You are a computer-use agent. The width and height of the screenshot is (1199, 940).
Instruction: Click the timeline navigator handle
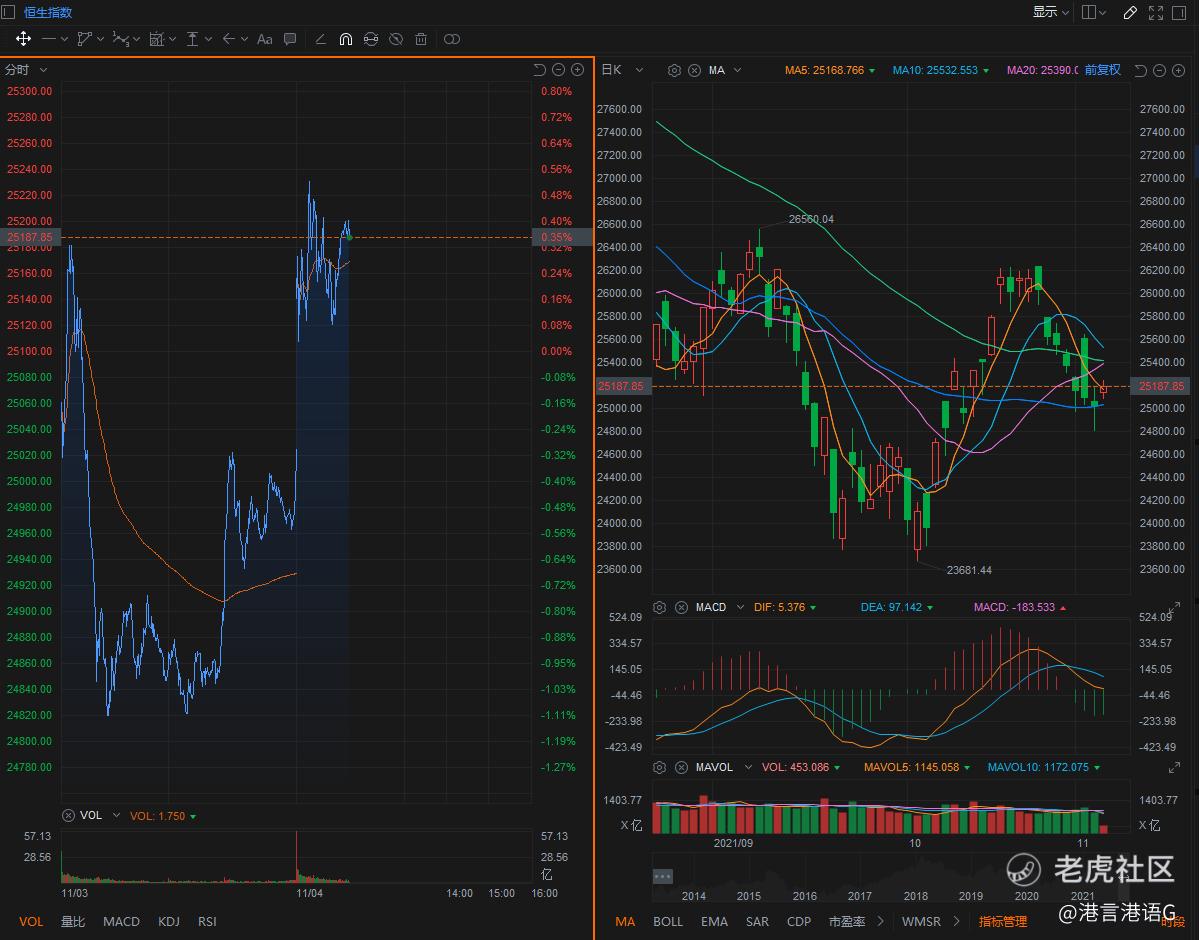click(x=662, y=876)
